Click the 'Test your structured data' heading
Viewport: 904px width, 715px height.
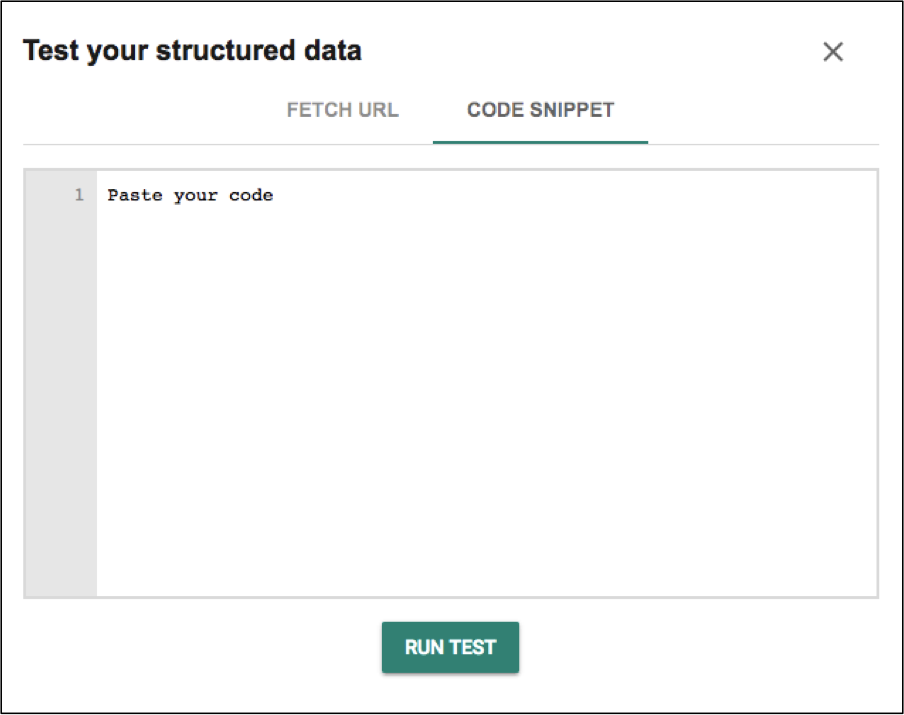[192, 51]
